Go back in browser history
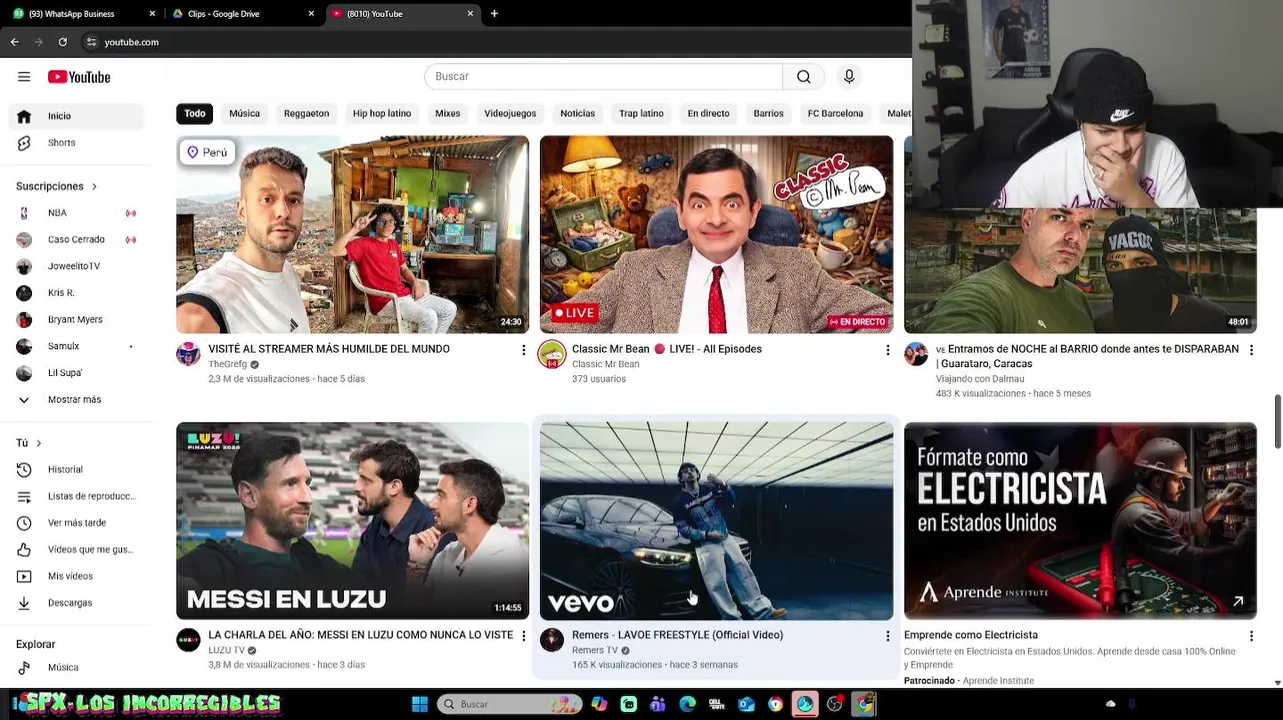Viewport: 1283px width, 720px height. tap(14, 42)
